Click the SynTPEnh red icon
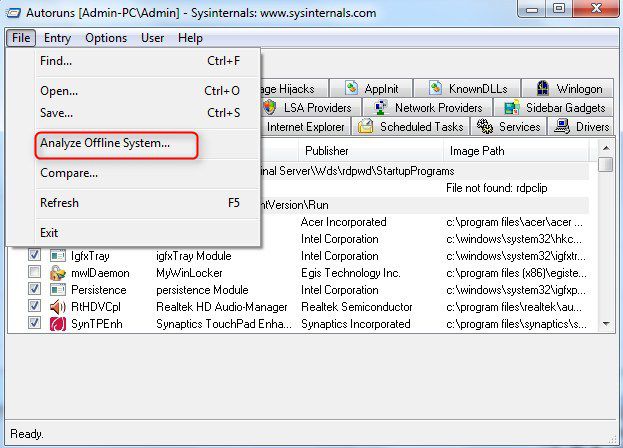 [58, 324]
